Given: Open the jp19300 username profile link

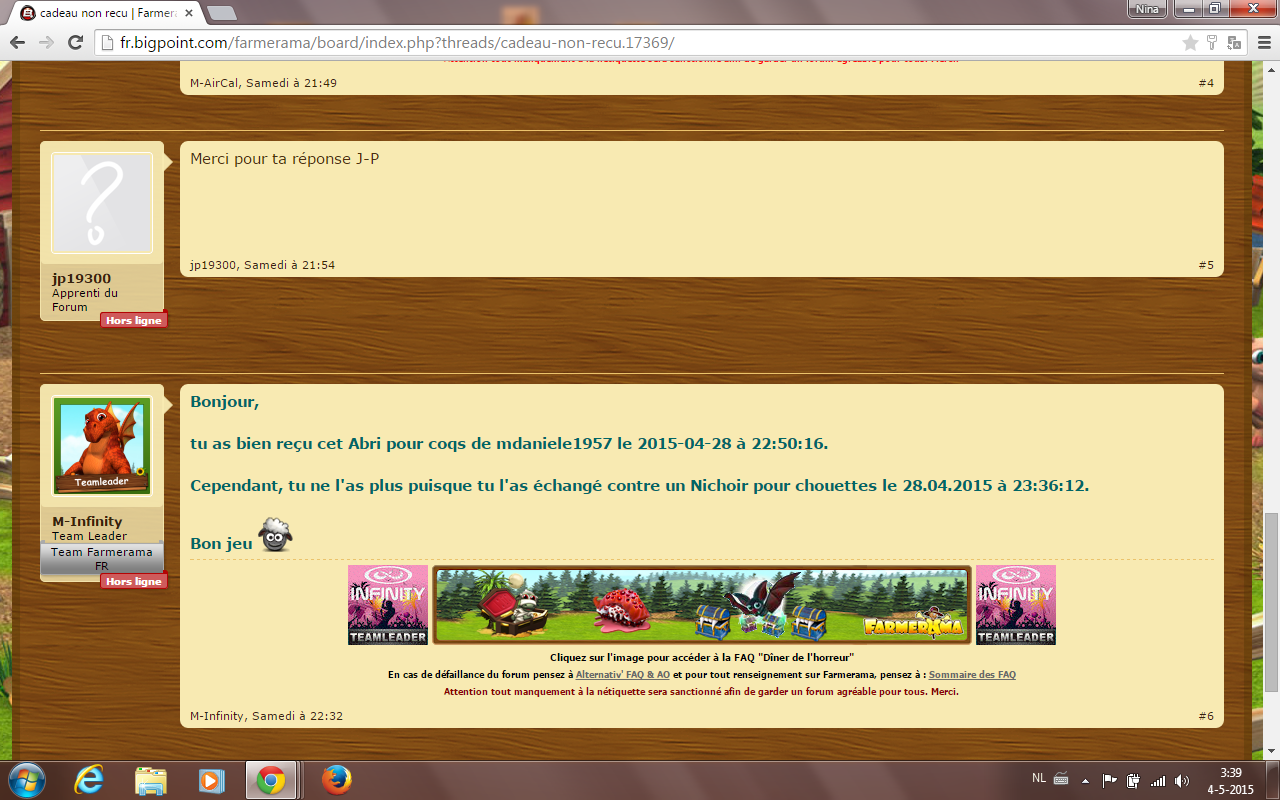Looking at the screenshot, I should point(82,278).
